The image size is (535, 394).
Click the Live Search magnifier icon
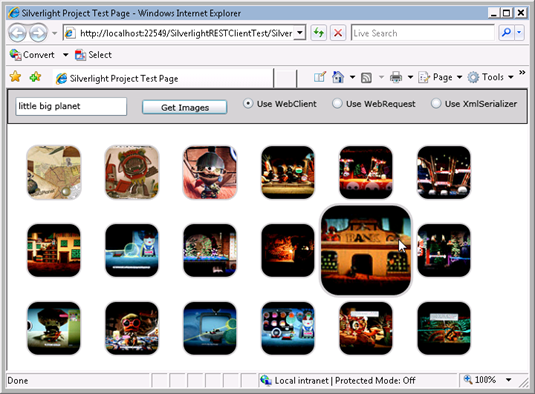coord(506,33)
